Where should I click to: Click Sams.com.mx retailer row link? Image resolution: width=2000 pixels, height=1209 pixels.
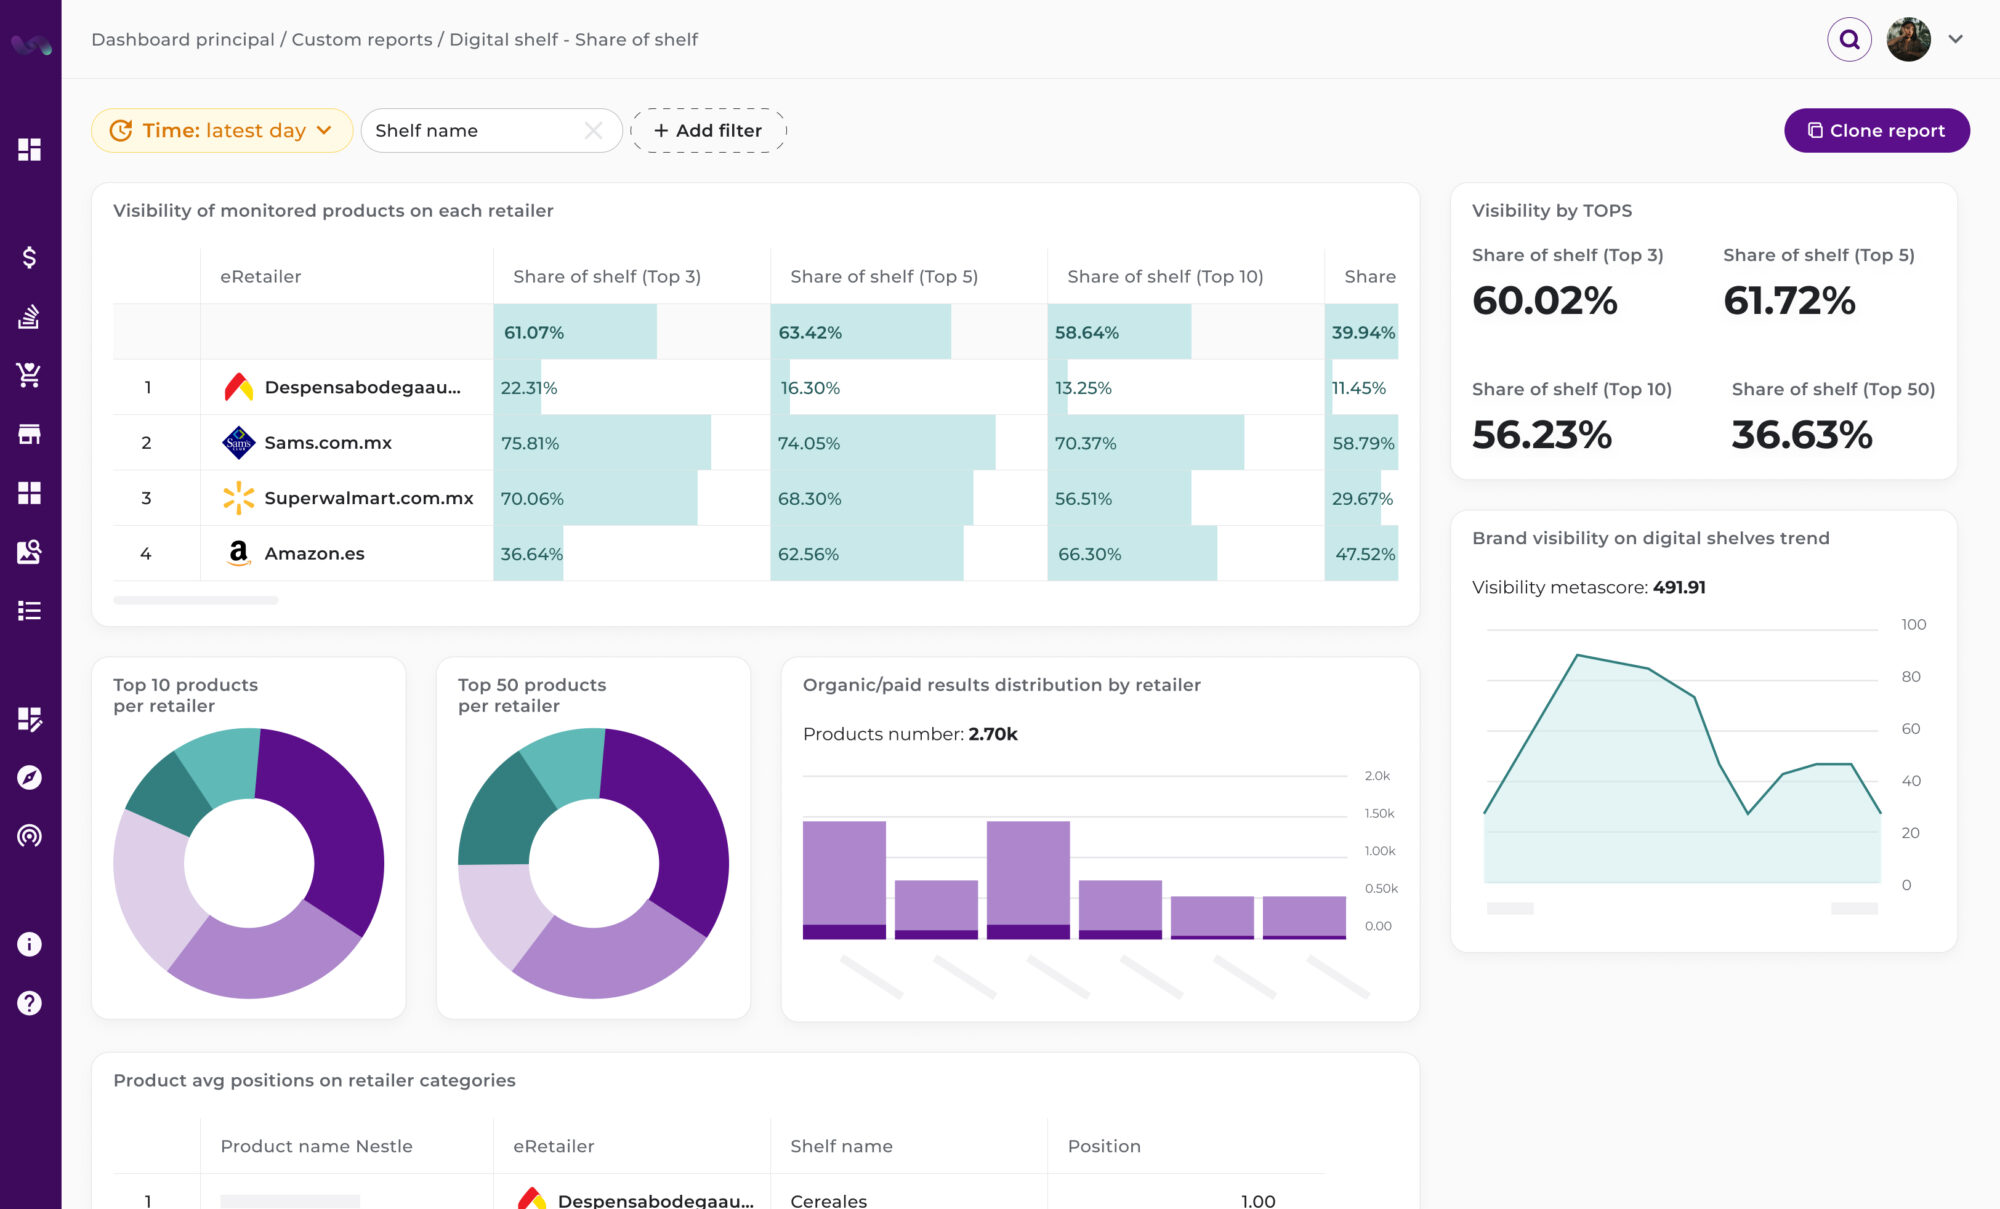coord(327,443)
